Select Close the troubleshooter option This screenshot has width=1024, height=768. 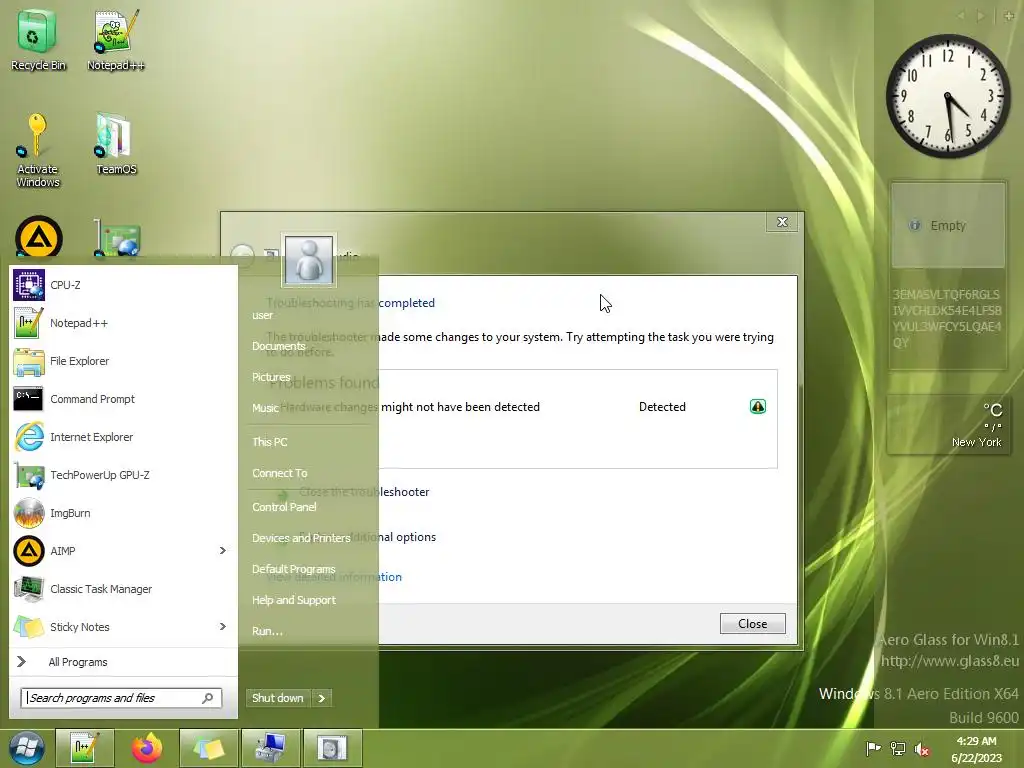tap(364, 492)
